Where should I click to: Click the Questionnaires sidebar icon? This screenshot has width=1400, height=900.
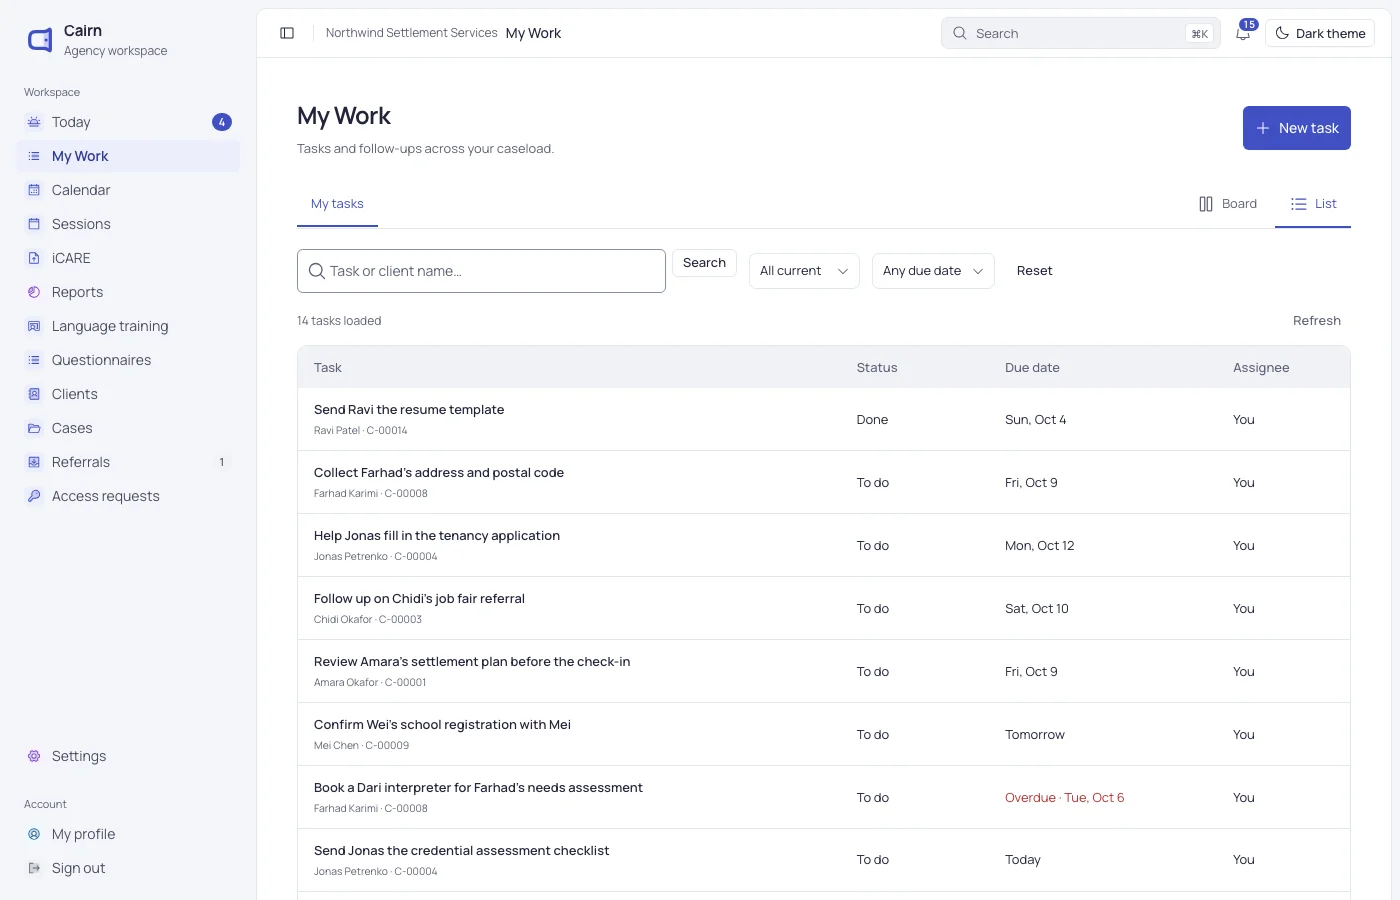click(x=34, y=360)
